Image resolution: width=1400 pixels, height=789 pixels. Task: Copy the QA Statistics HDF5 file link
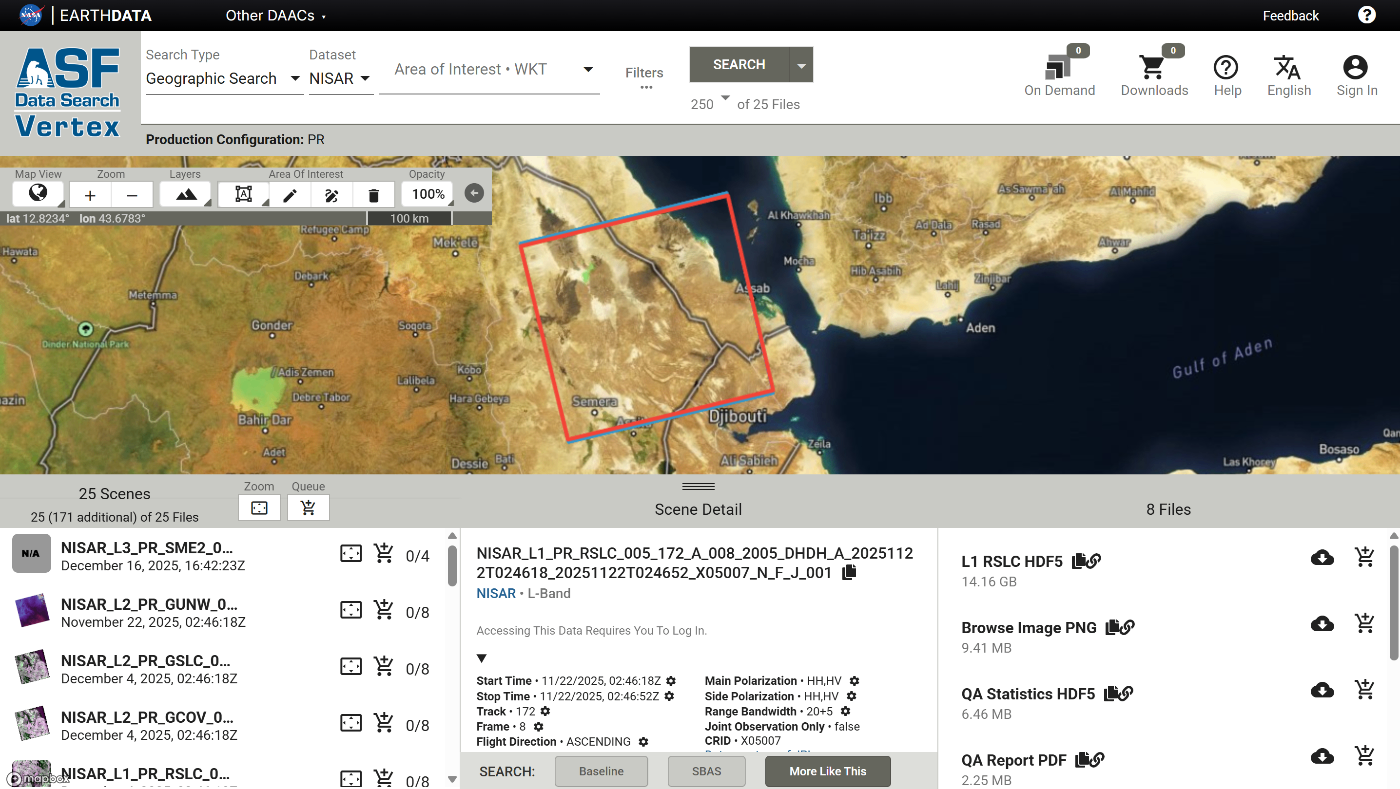(1126, 693)
